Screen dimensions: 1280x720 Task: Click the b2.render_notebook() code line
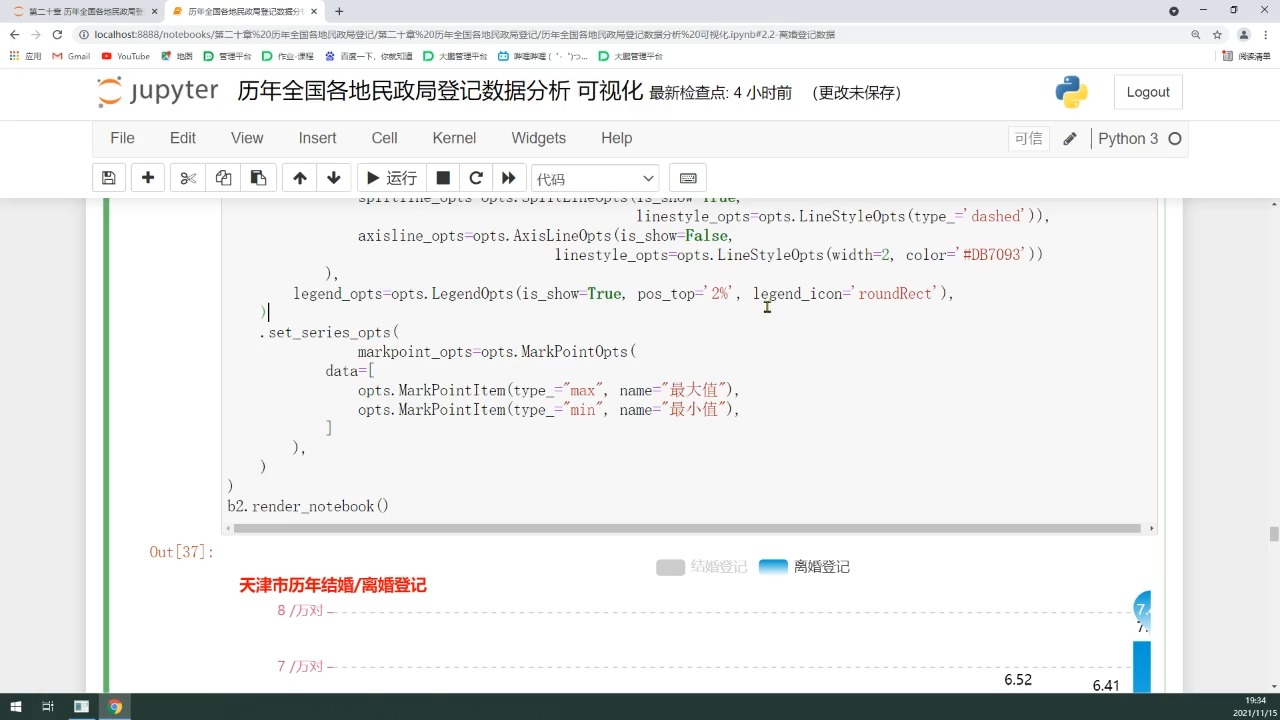click(x=308, y=506)
